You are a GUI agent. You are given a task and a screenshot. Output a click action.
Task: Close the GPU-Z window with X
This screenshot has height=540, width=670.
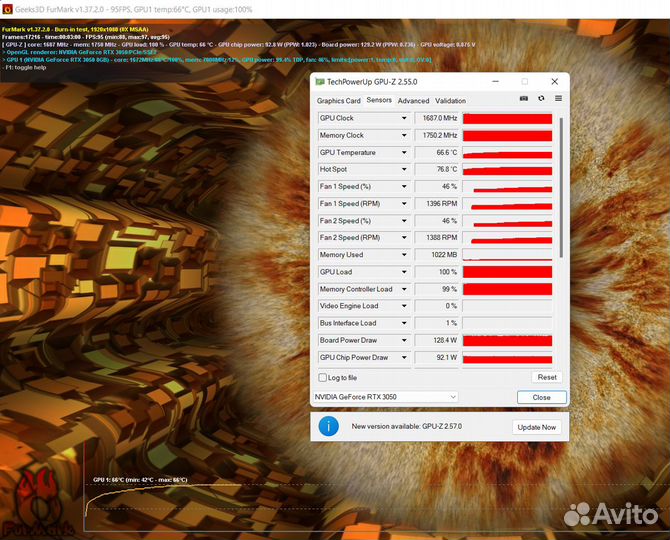555,81
